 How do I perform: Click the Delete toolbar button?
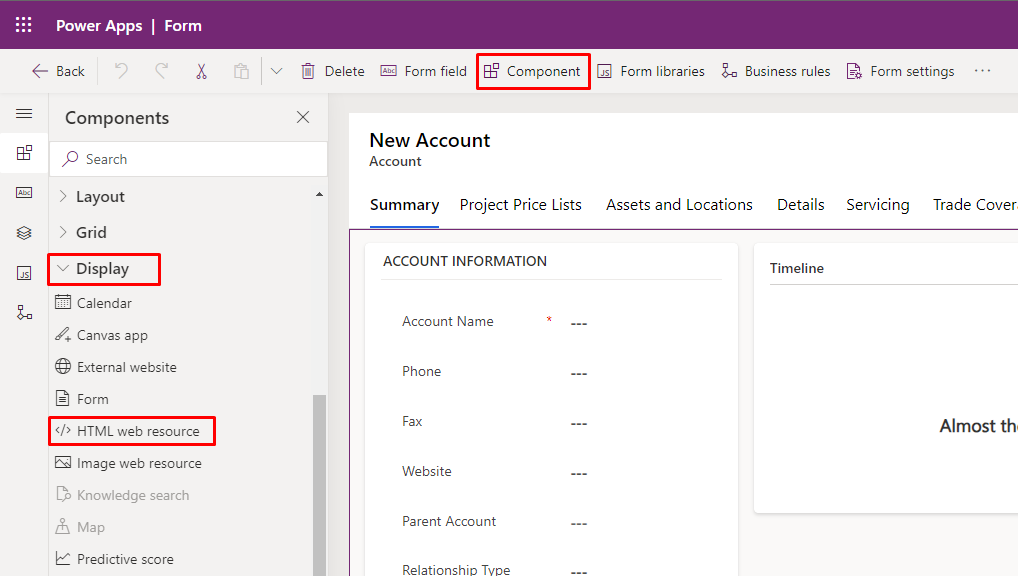332,71
